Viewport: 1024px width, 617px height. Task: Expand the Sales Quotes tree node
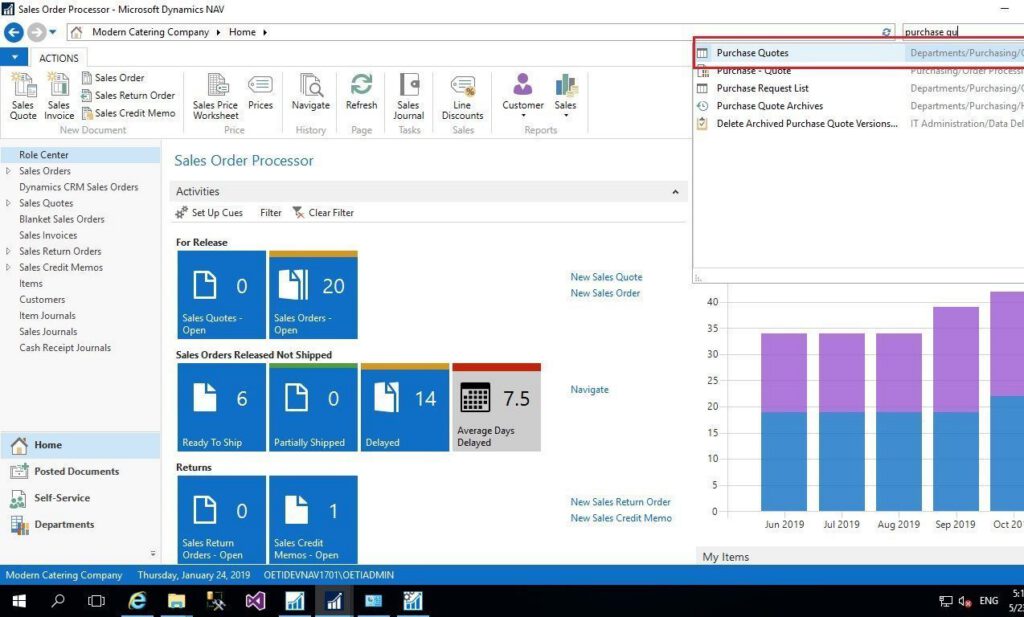[8, 203]
